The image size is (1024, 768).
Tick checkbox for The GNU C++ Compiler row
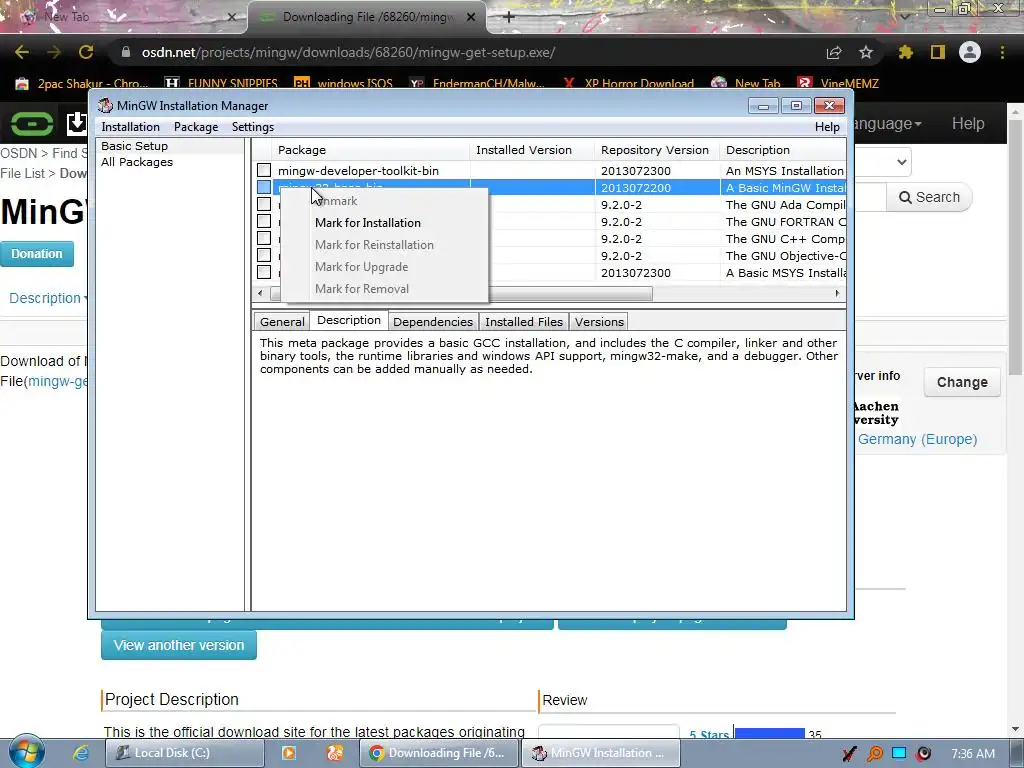click(x=264, y=238)
